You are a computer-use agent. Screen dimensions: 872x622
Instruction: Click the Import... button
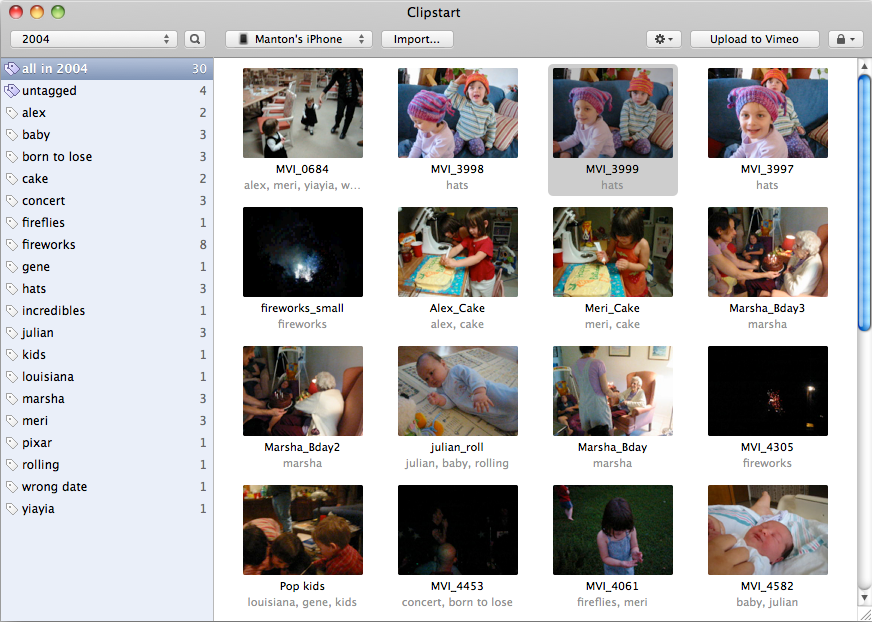417,39
